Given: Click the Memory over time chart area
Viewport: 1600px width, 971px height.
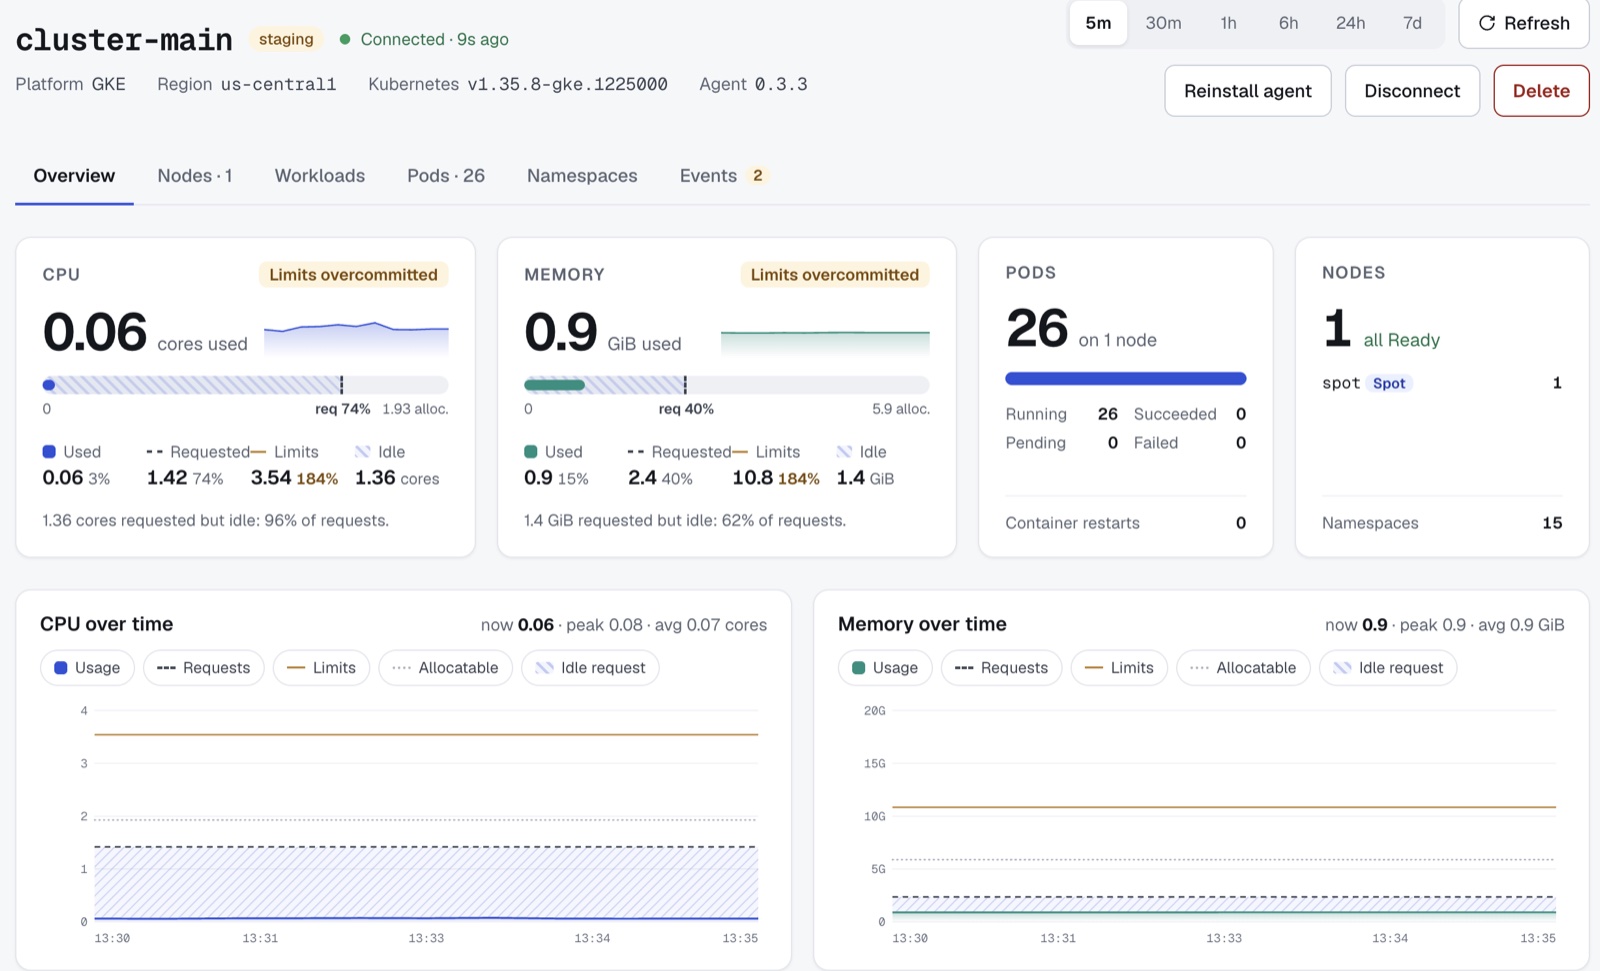Looking at the screenshot, I should [x=1224, y=816].
